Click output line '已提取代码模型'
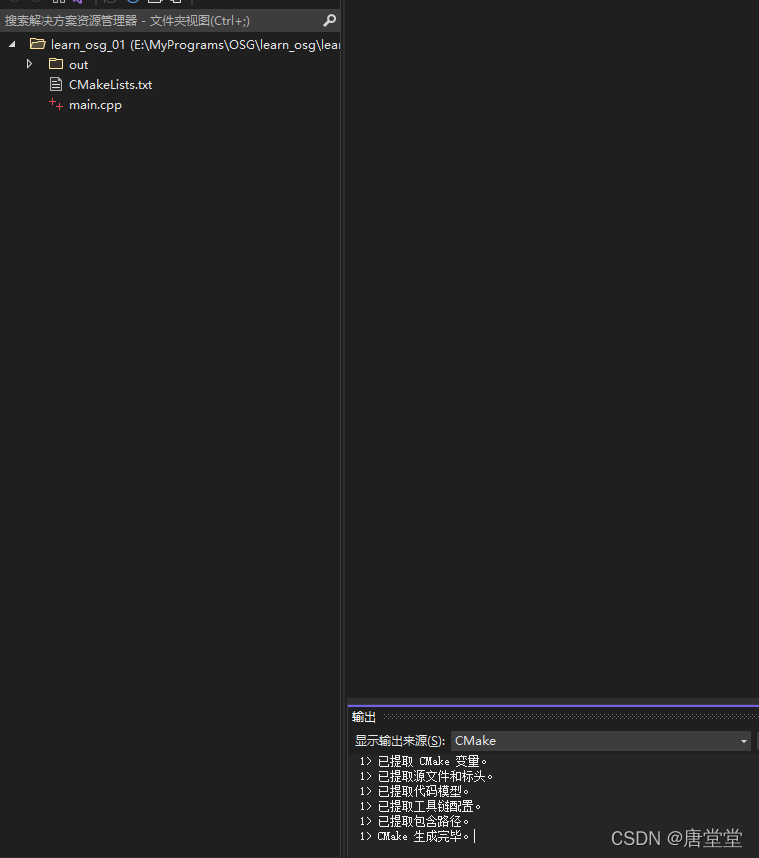 (414, 791)
